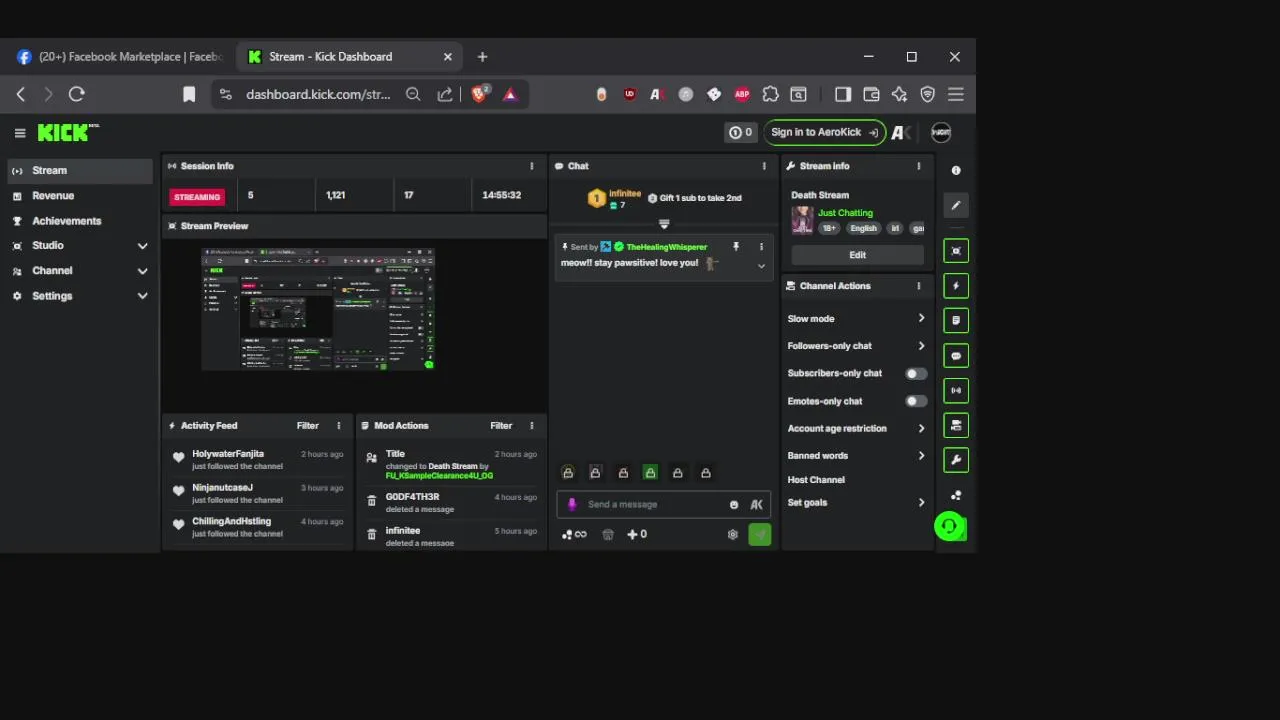
Task: Click the Brave Shields lion icon
Action: click(x=479, y=94)
